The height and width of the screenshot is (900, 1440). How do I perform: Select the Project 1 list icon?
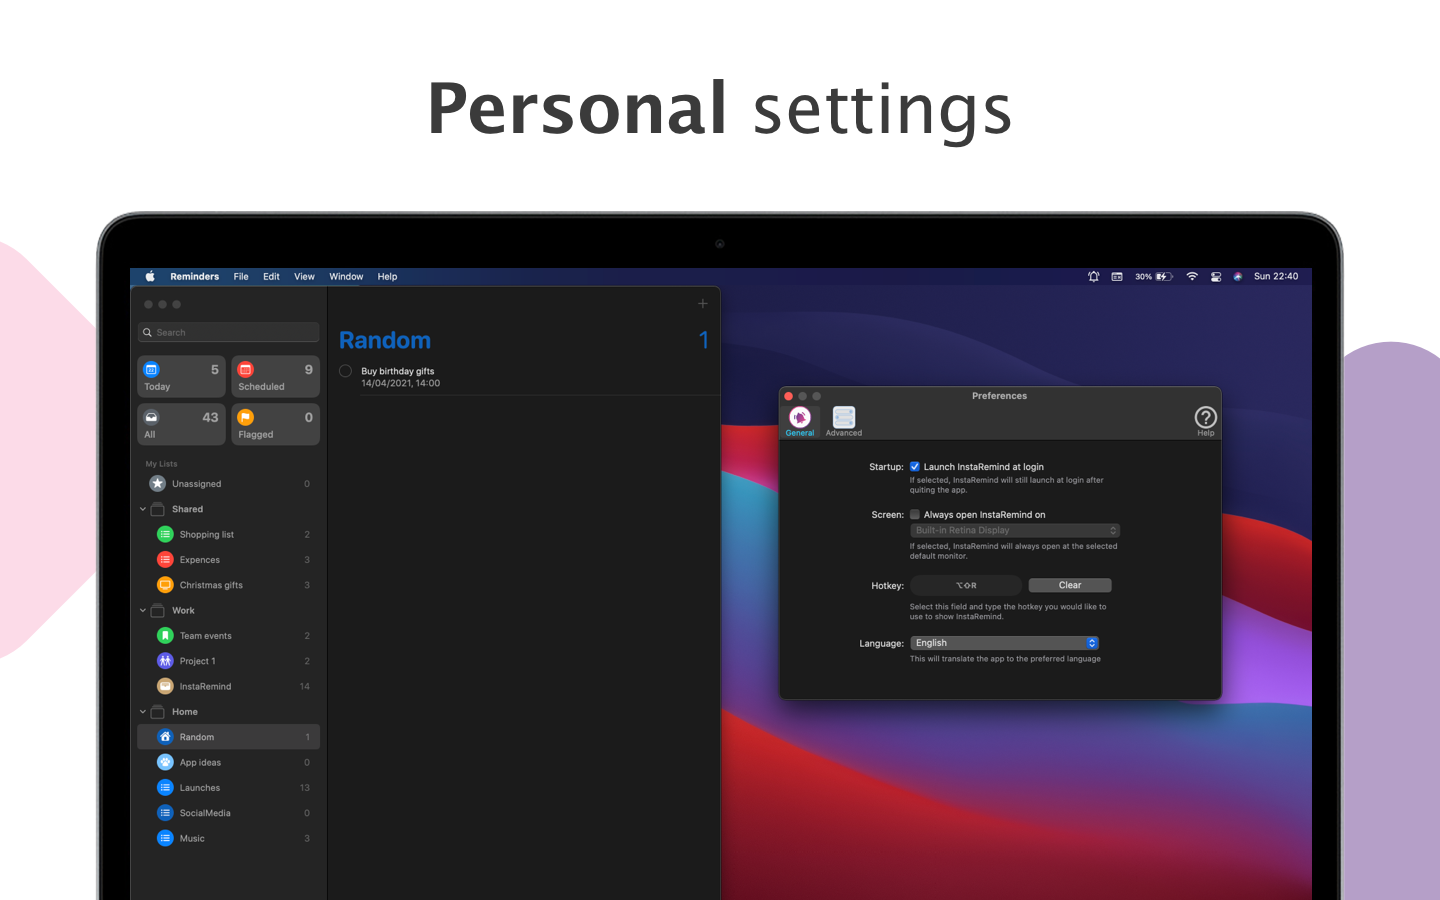pos(165,661)
